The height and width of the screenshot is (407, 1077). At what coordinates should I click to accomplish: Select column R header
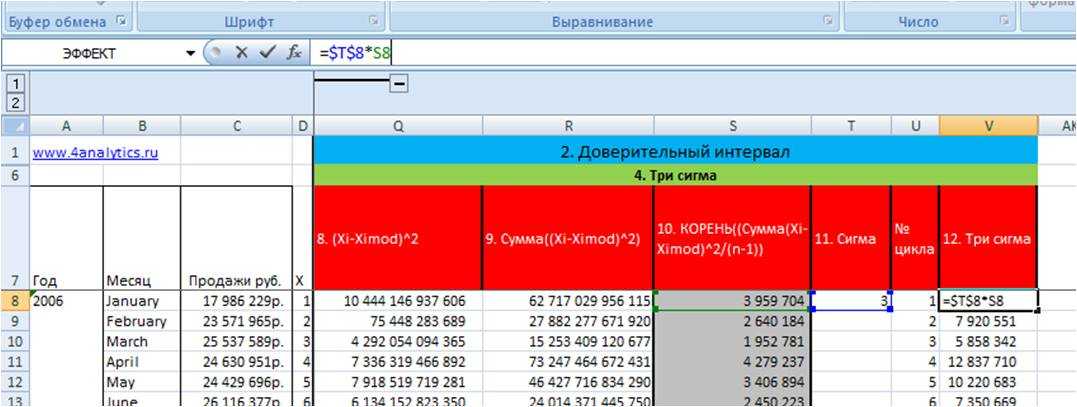point(568,126)
